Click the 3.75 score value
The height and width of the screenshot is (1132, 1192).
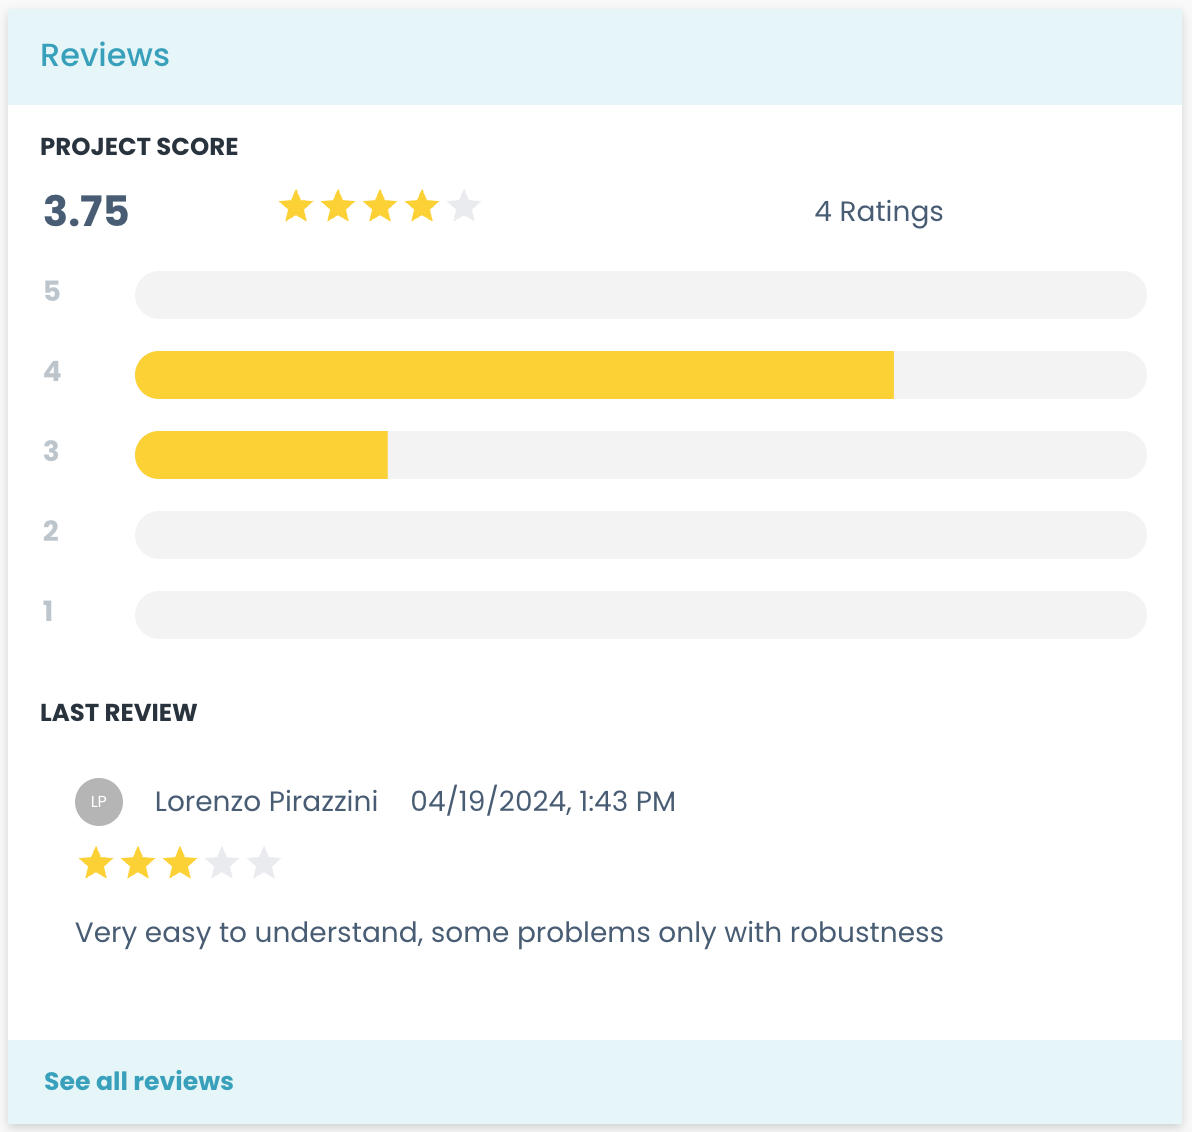pos(85,211)
